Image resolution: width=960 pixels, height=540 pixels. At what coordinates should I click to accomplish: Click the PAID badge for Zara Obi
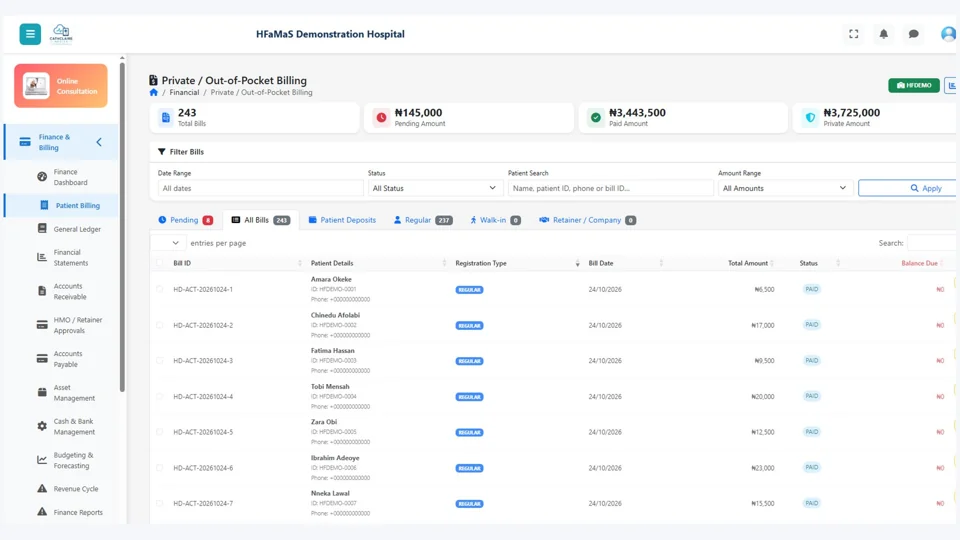pos(811,432)
